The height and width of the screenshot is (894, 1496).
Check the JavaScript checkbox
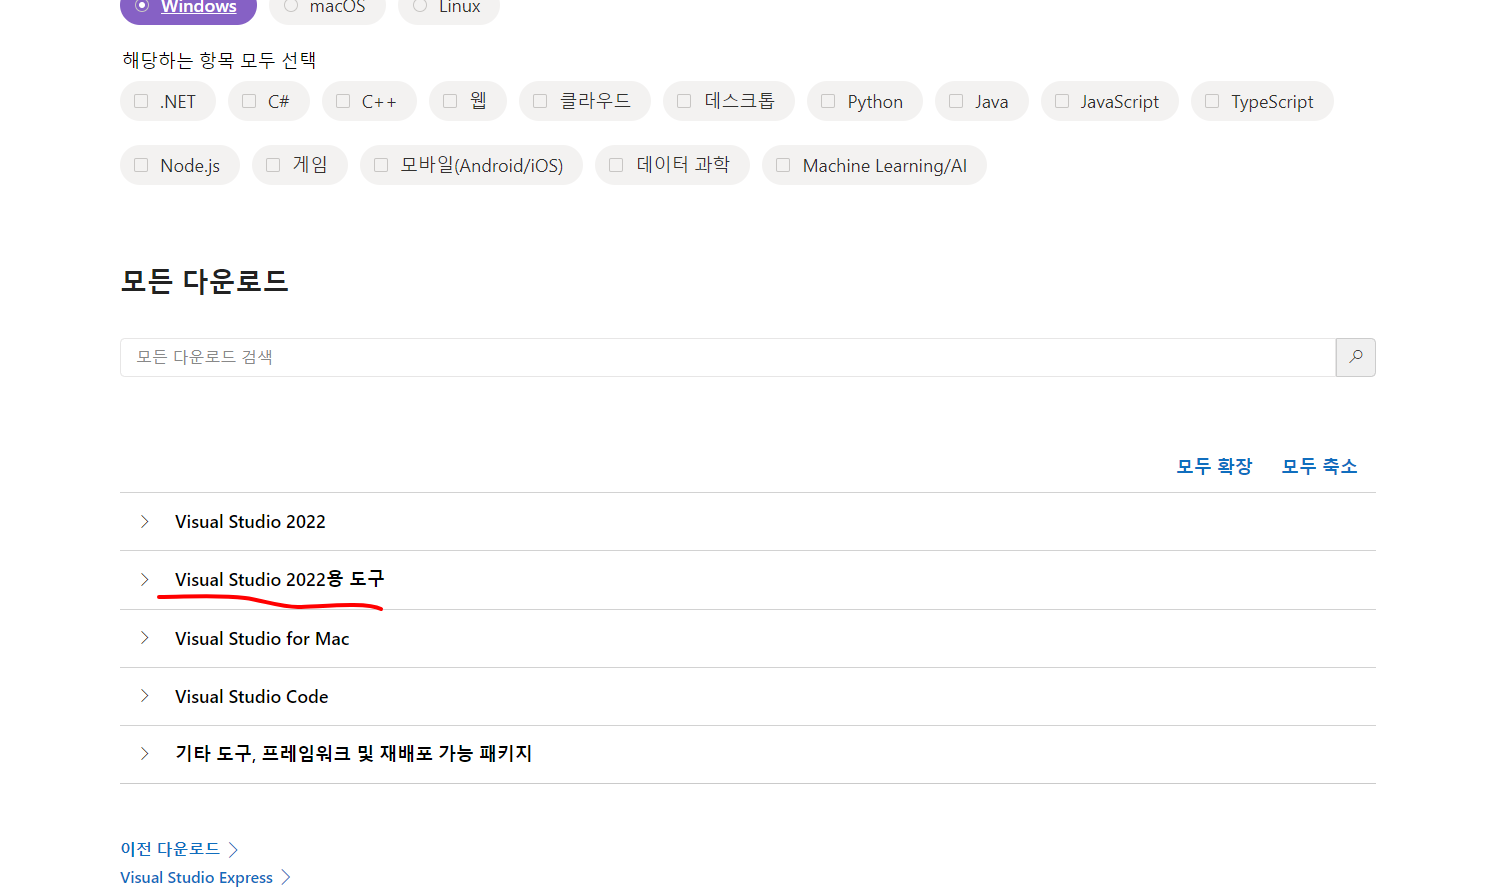[1062, 101]
